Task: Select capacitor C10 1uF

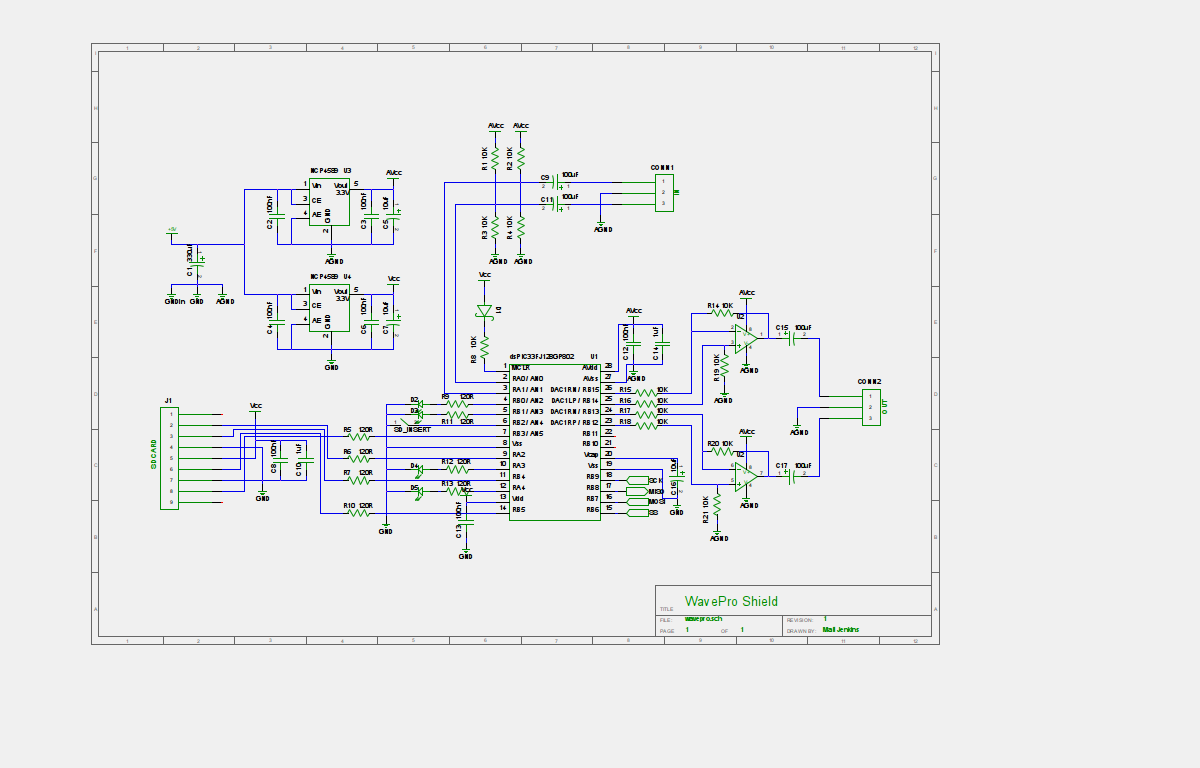Action: [x=306, y=460]
